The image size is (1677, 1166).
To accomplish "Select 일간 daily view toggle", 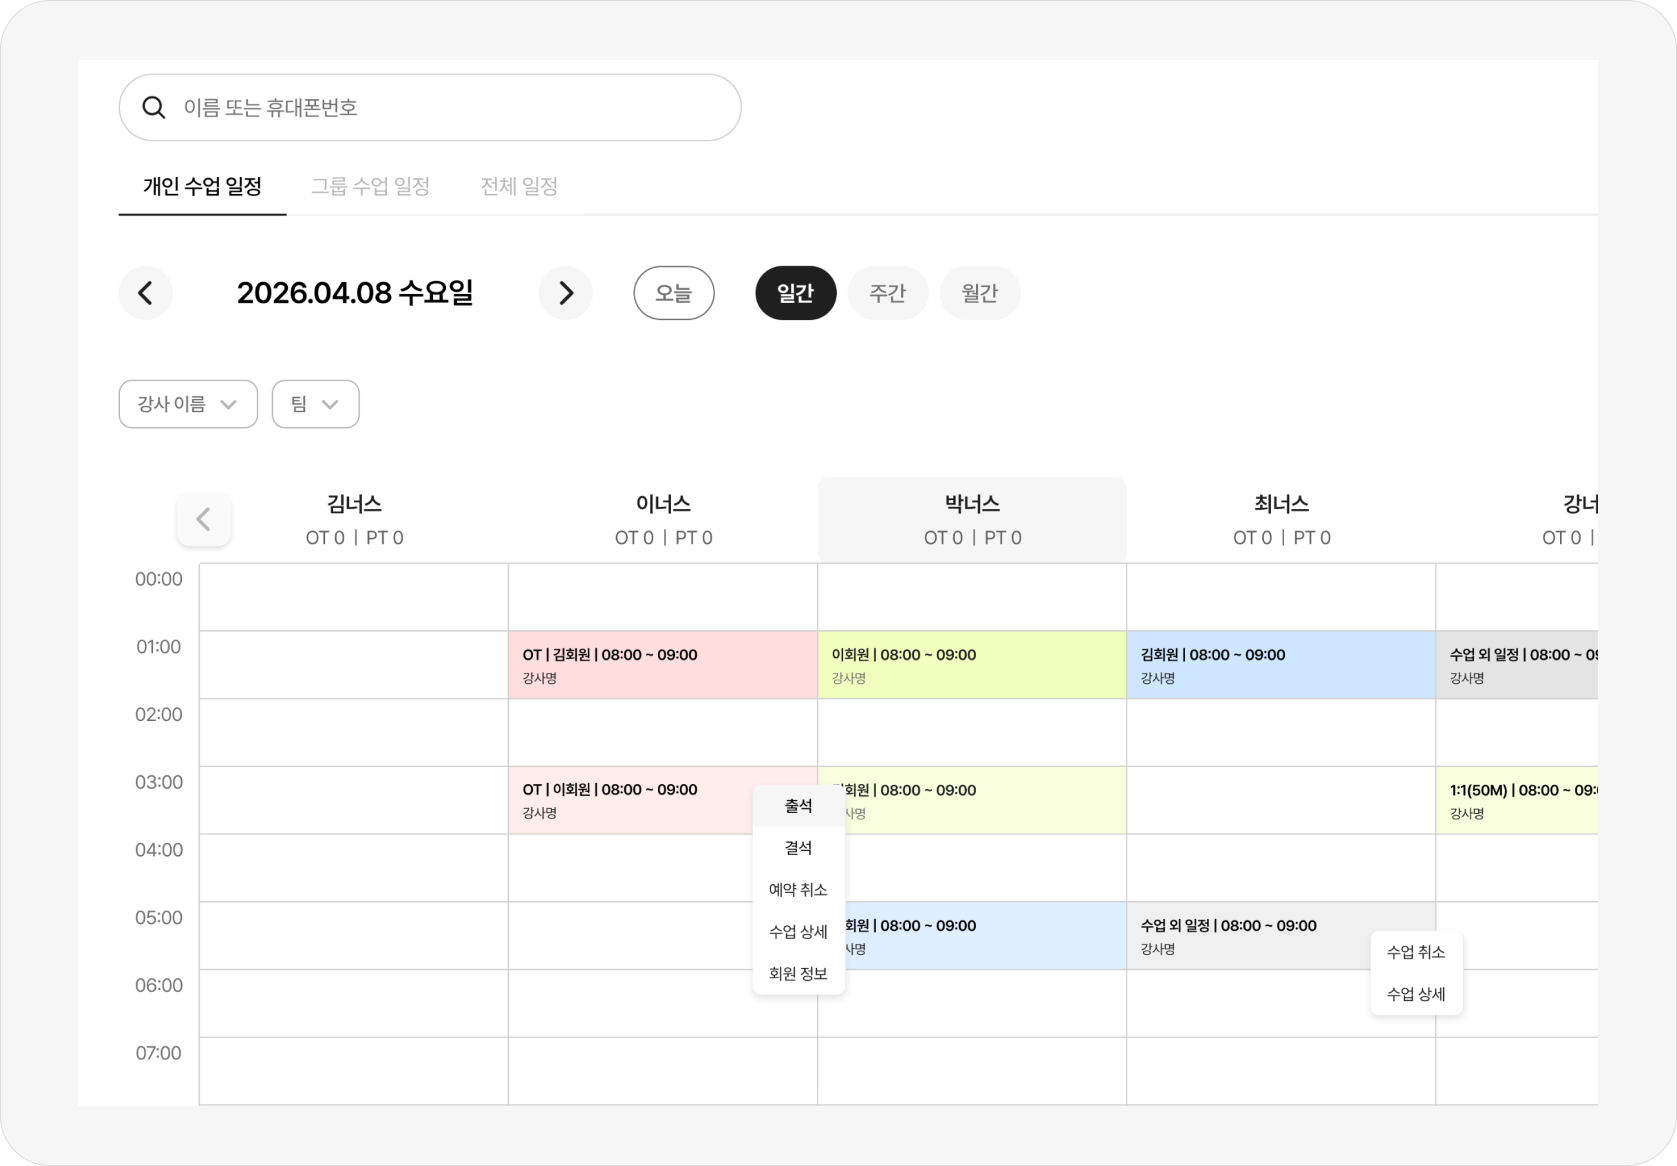I will (x=795, y=293).
